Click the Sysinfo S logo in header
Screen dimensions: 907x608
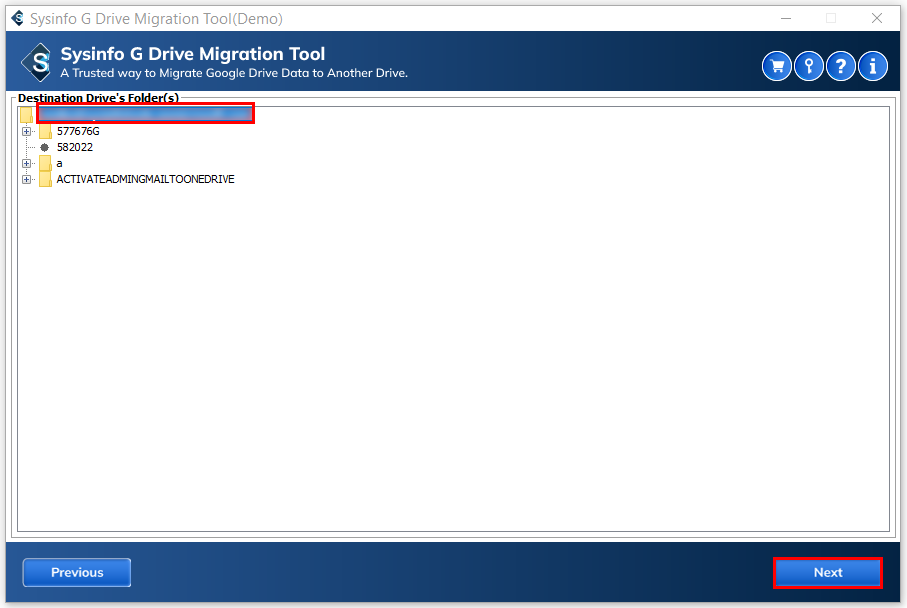pyautogui.click(x=36, y=62)
